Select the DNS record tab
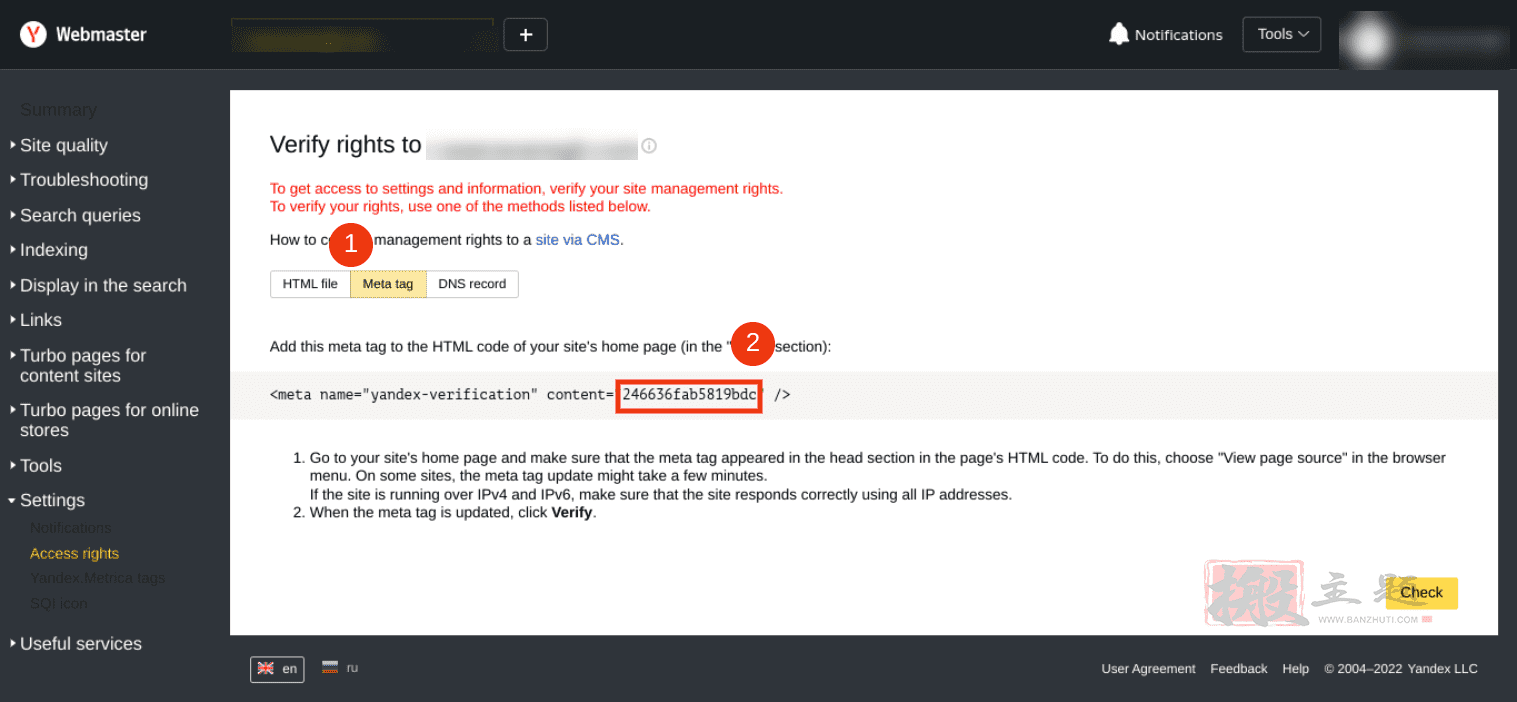Image resolution: width=1517 pixels, height=702 pixels. (x=472, y=284)
